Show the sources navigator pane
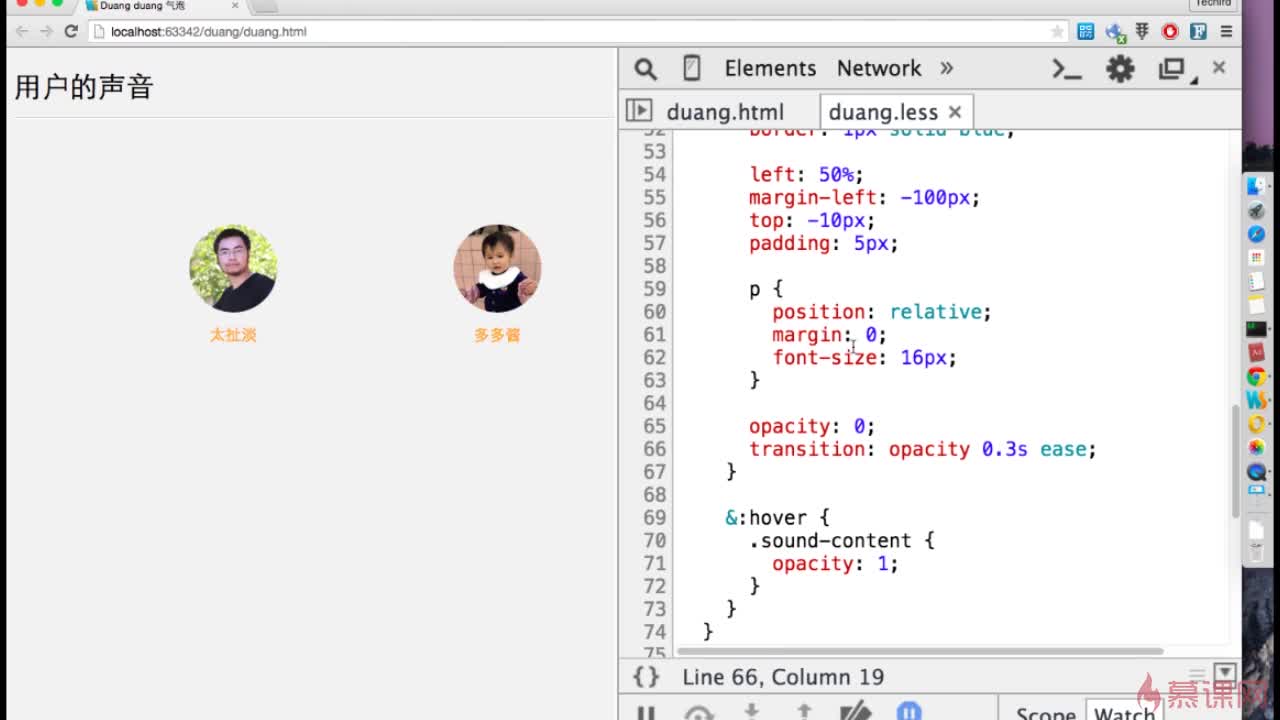This screenshot has height=720, width=1280. pos(638,111)
